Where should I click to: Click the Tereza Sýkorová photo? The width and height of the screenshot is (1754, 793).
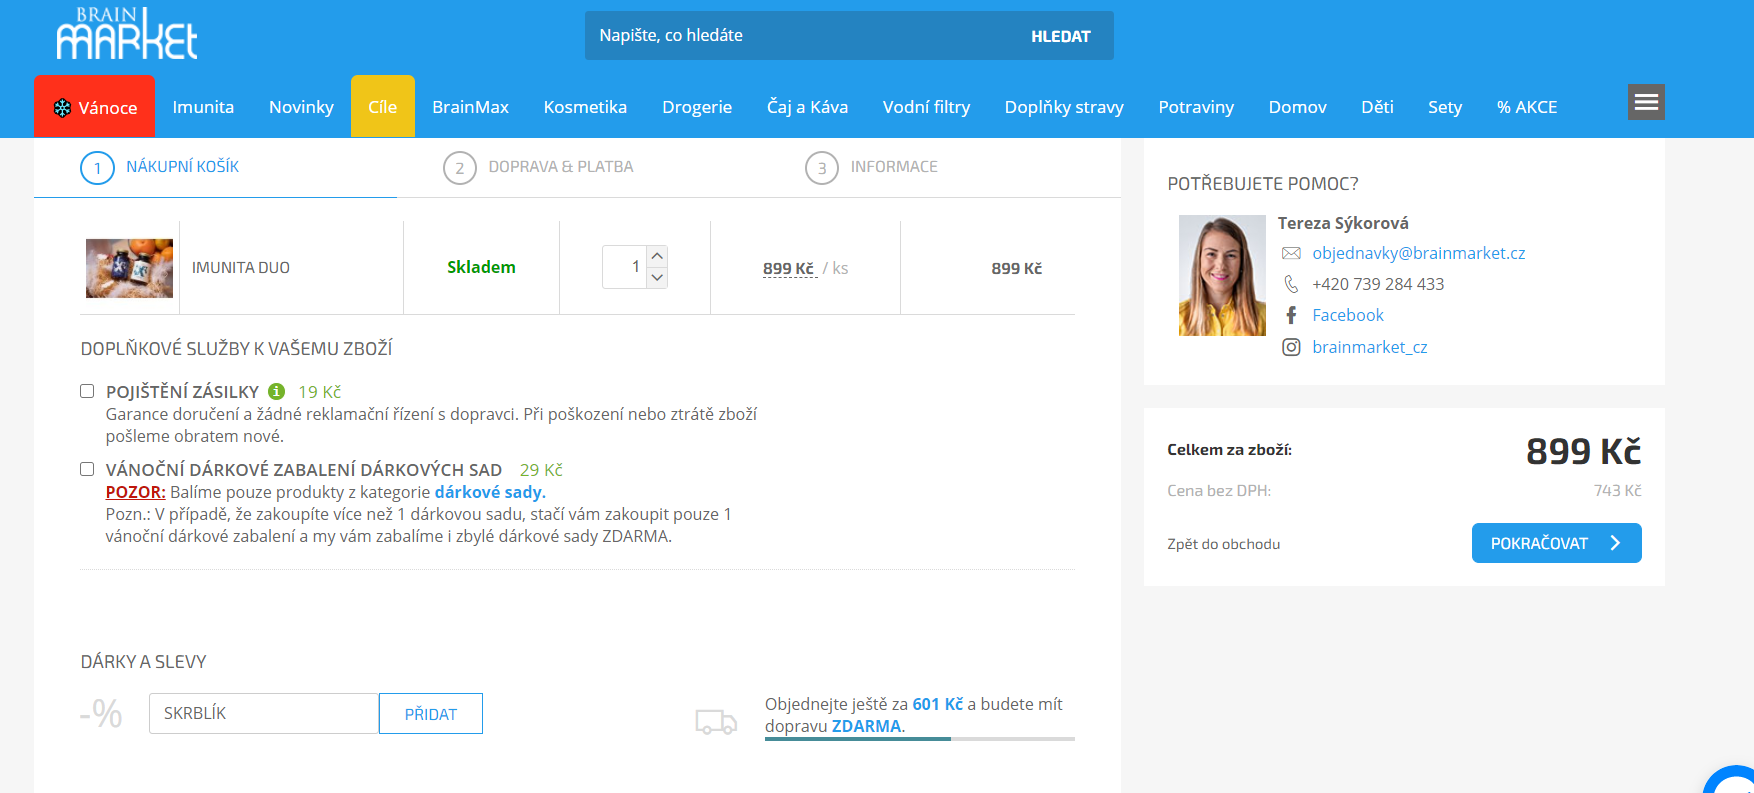(x=1222, y=275)
